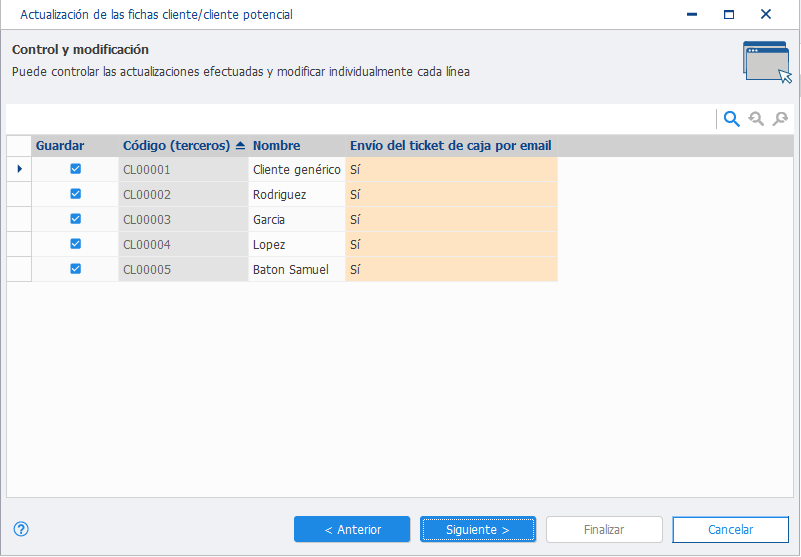Viewport: 801px width, 557px height.
Task: Toggle Guardar checkbox for Garcia
Action: tap(76, 219)
